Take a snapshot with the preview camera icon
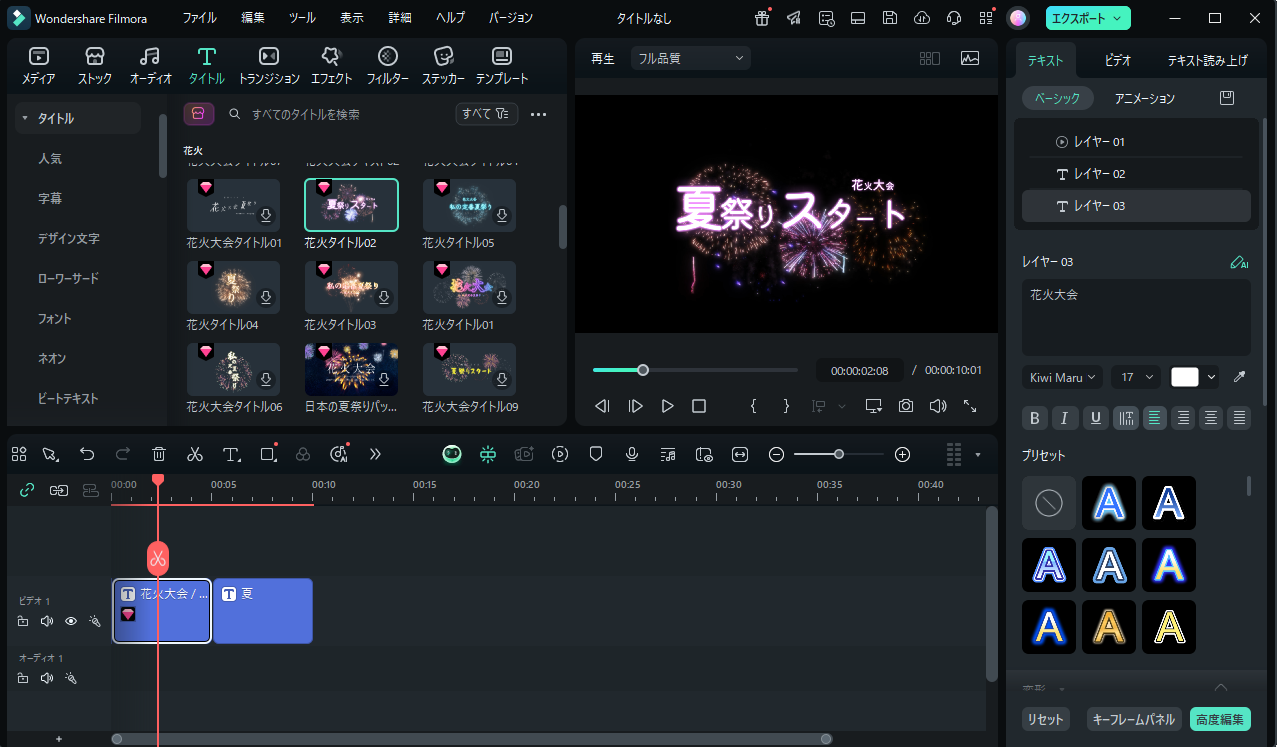 906,406
